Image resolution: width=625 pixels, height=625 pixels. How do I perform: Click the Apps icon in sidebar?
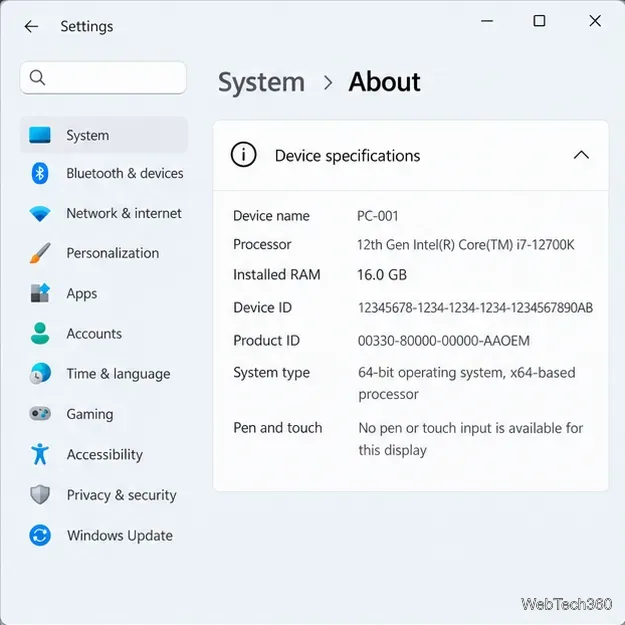pyautogui.click(x=40, y=293)
